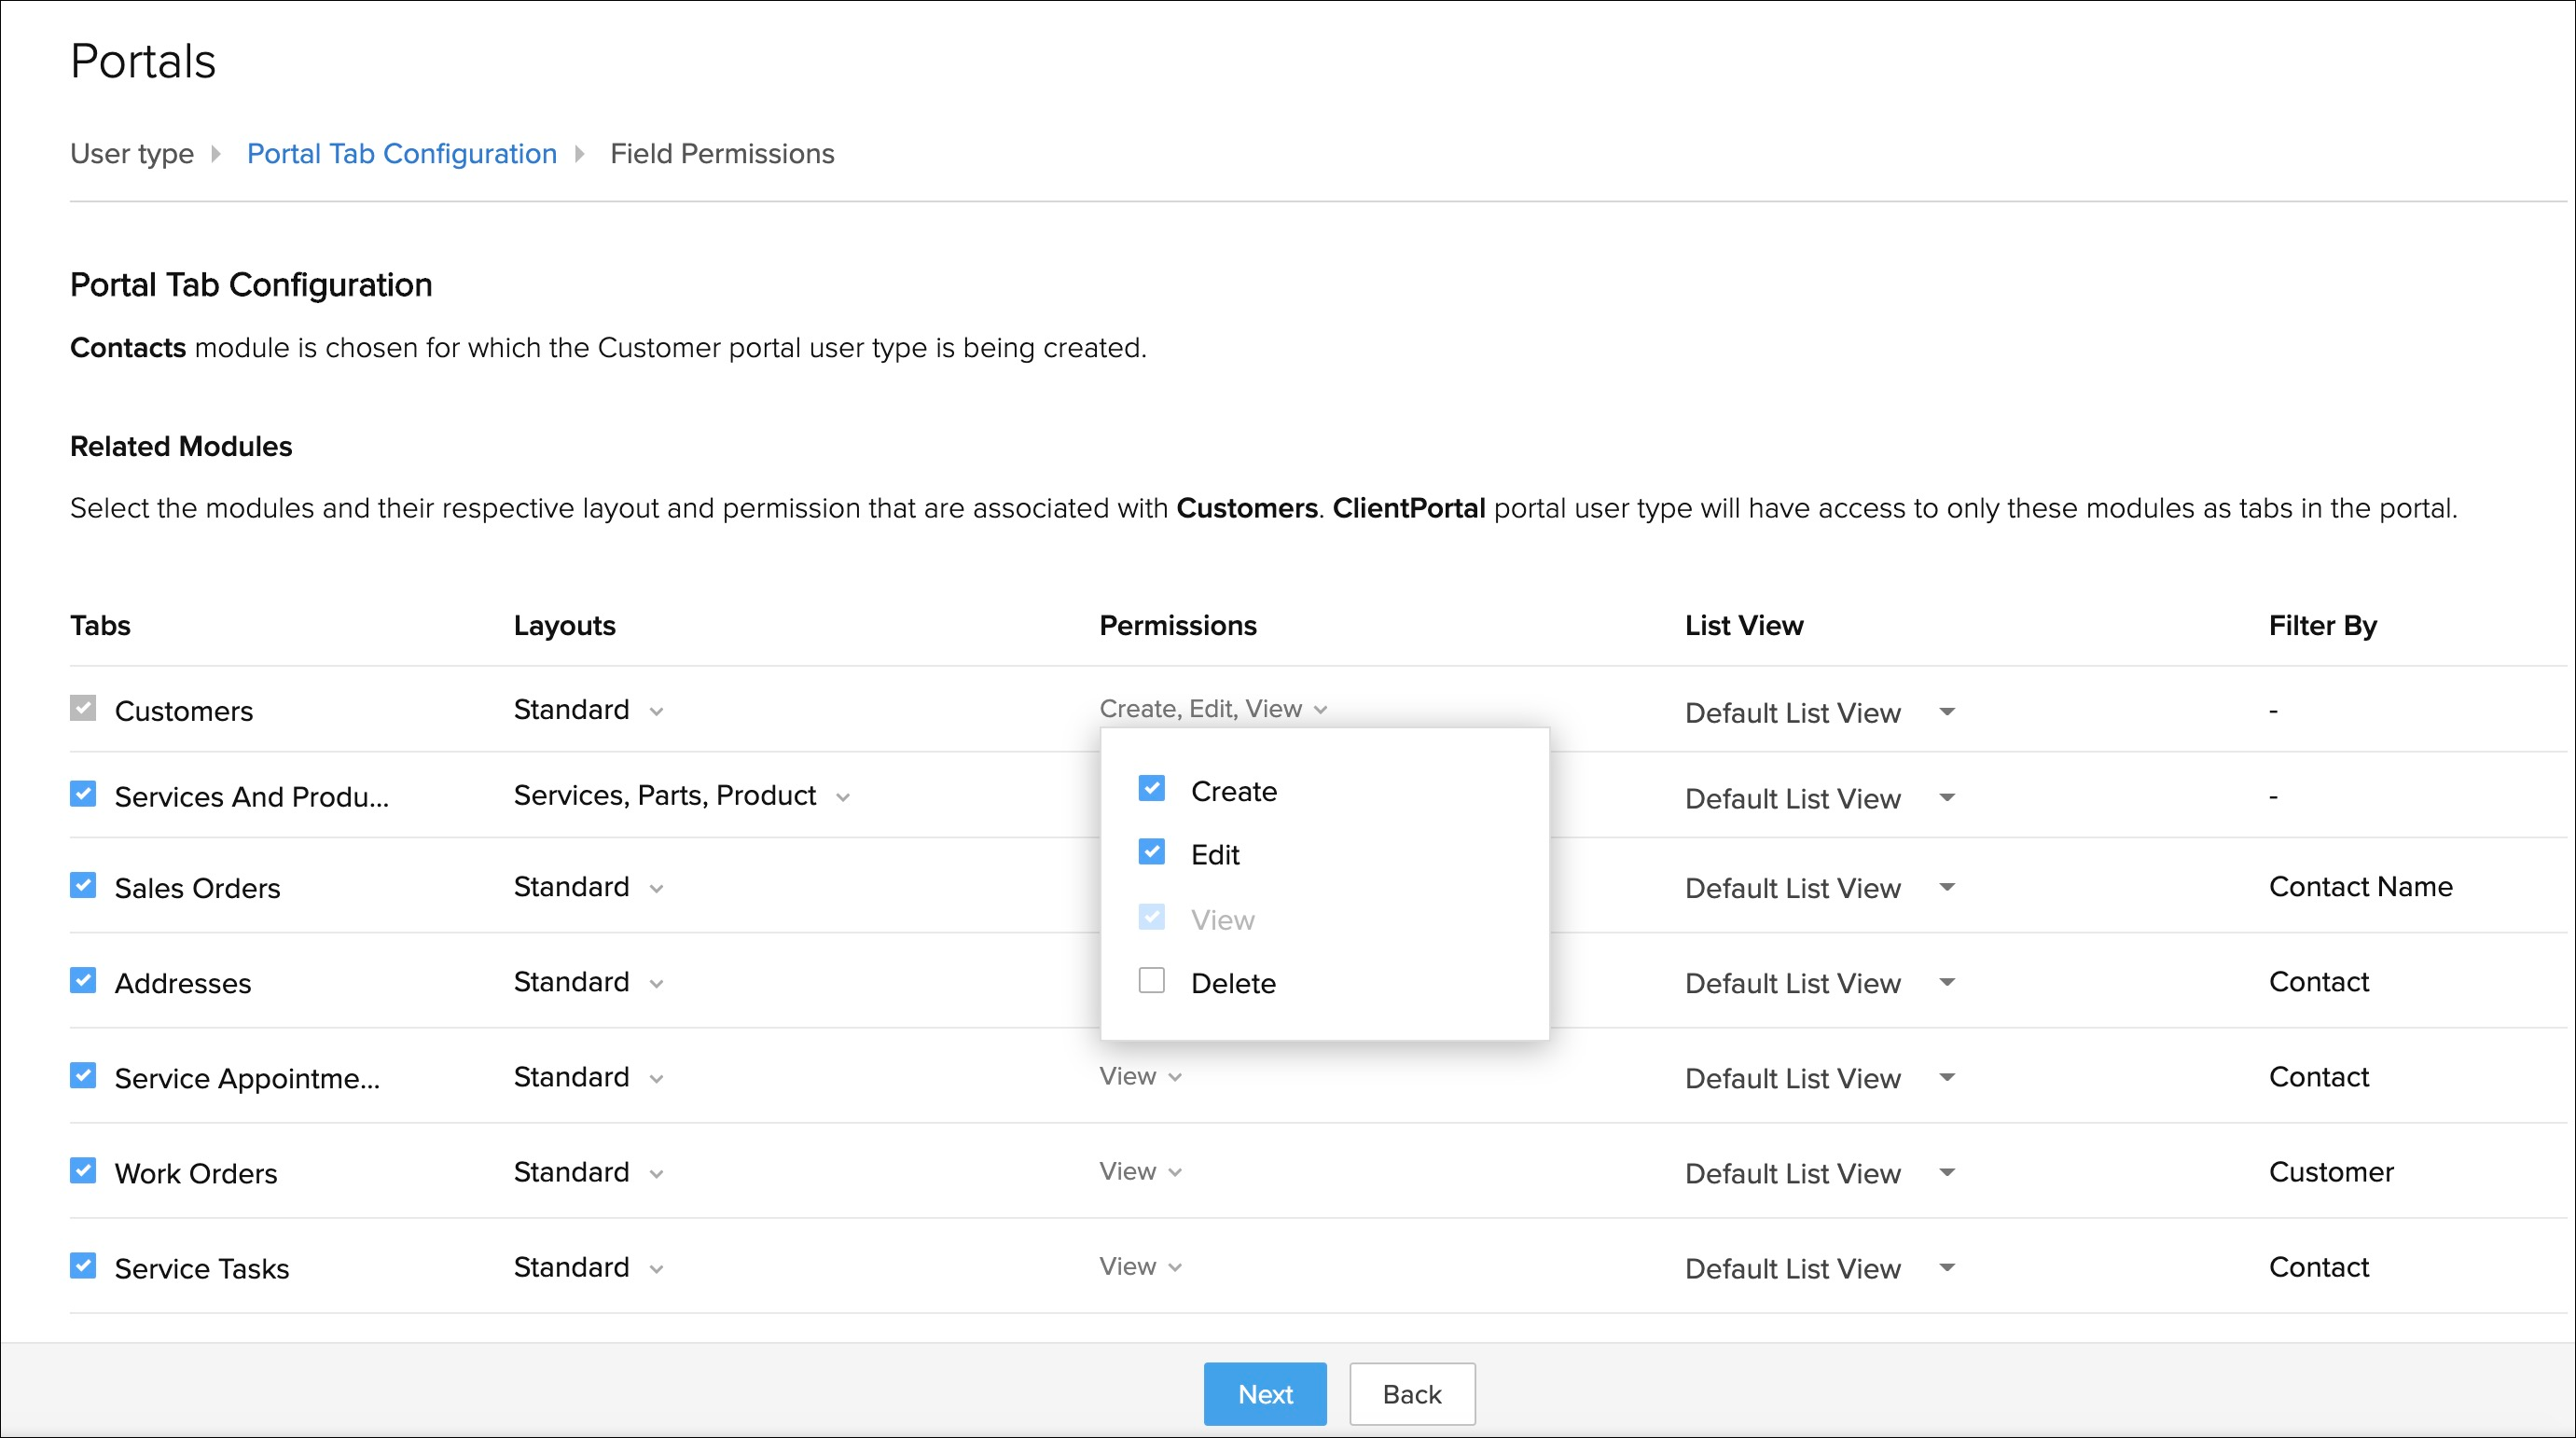2576x1438 pixels.
Task: Click the Next button
Action: pos(1264,1393)
